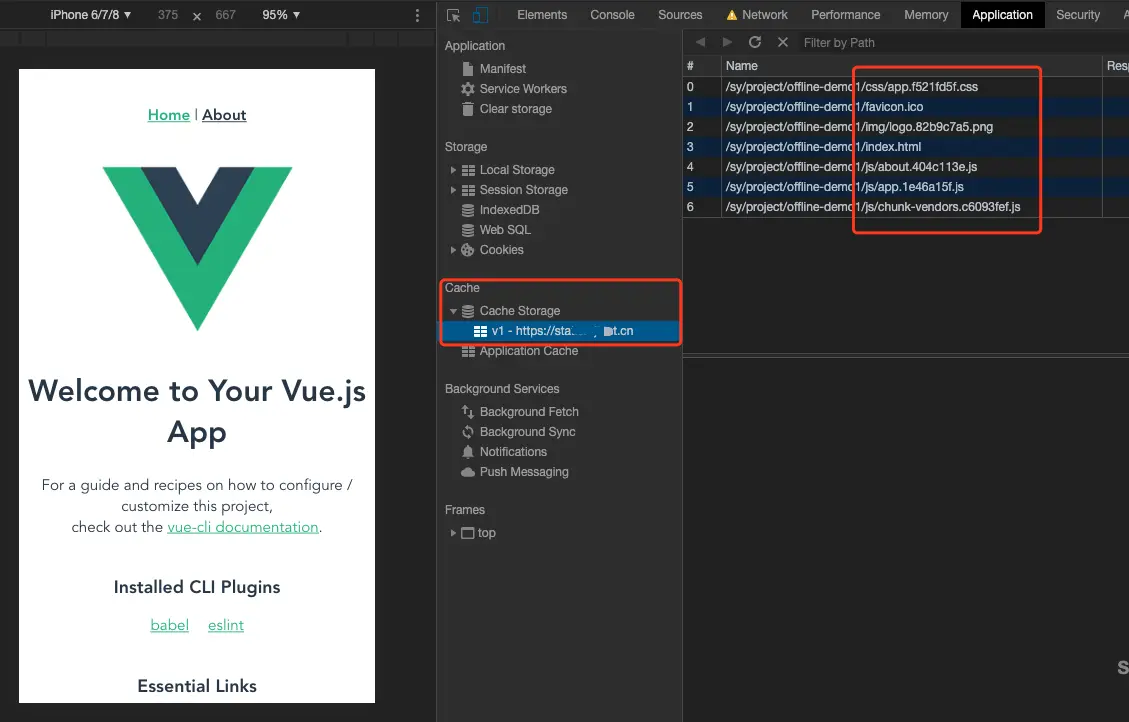Viewport: 1129px width, 722px height.
Task: Open Push Messaging service
Action: [x=524, y=472]
